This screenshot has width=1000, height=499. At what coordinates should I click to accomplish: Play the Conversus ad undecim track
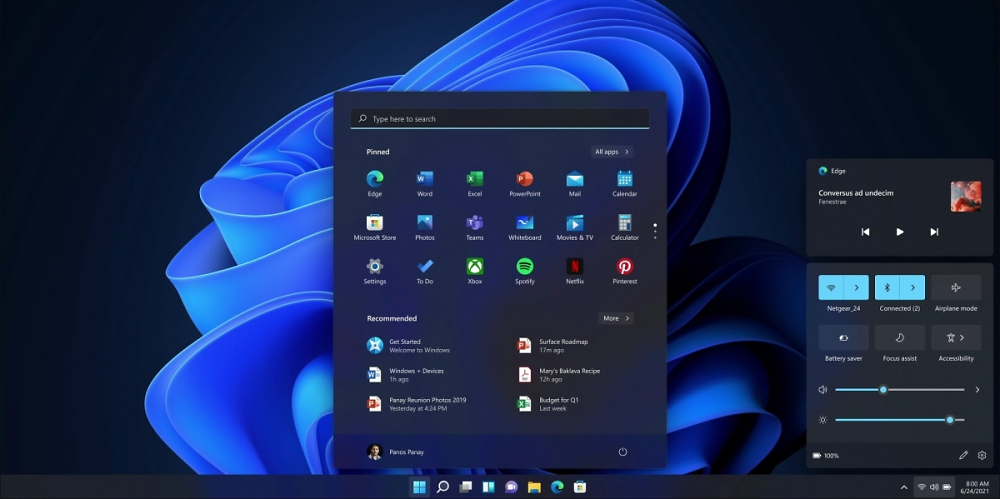pos(900,232)
